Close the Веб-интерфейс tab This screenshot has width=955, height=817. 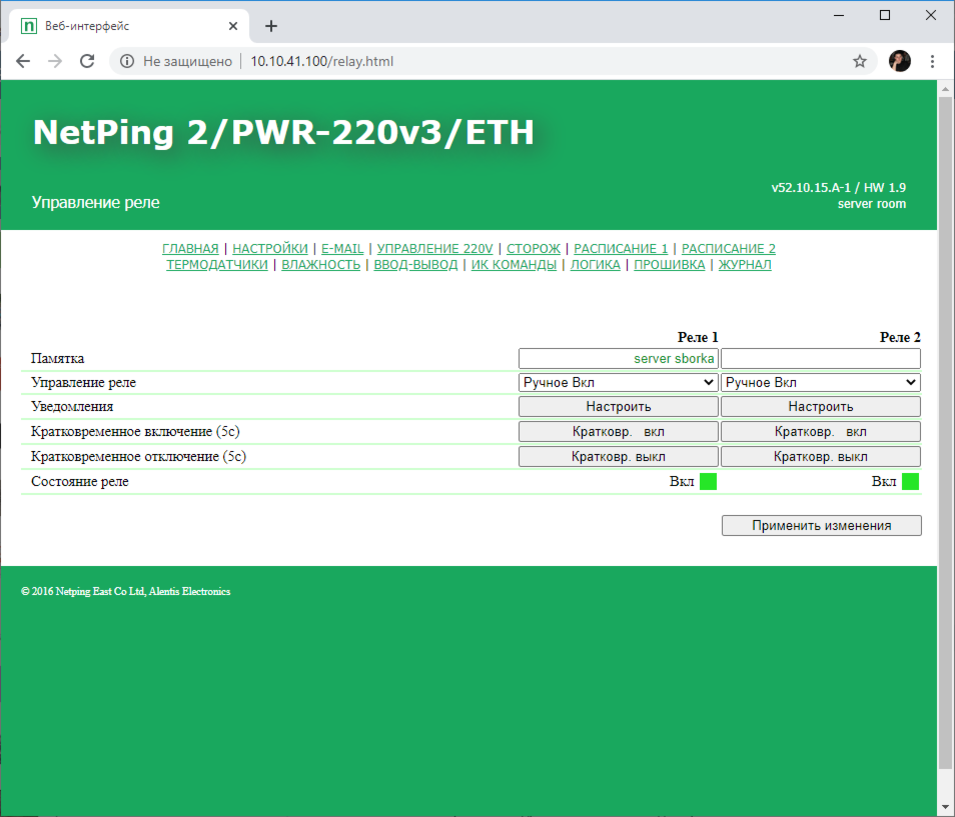[x=233, y=26]
